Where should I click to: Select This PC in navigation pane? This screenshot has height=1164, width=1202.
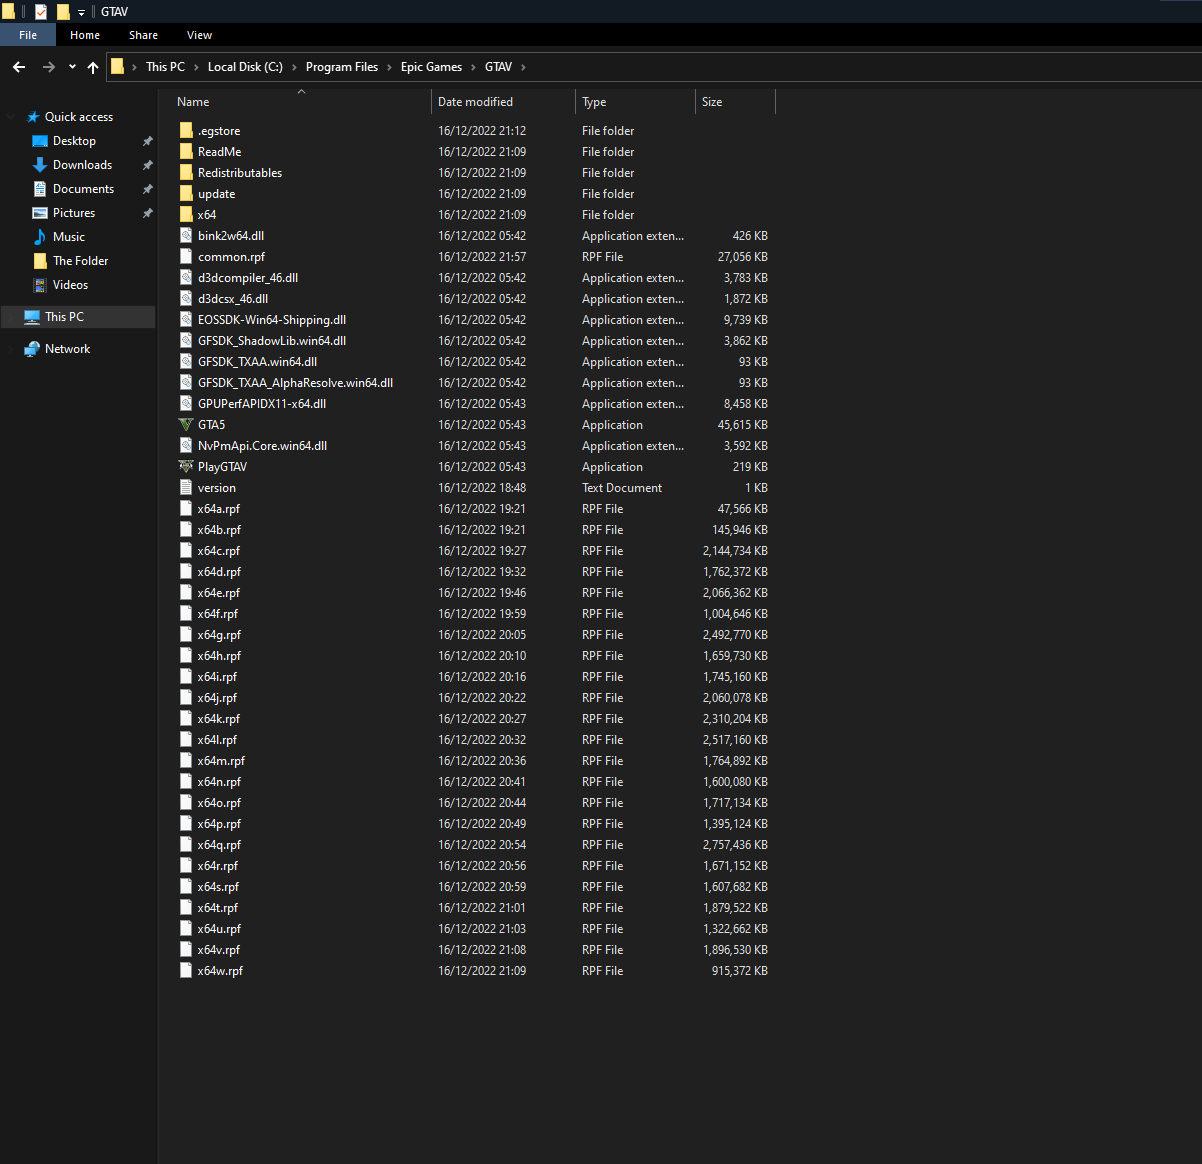(x=64, y=317)
